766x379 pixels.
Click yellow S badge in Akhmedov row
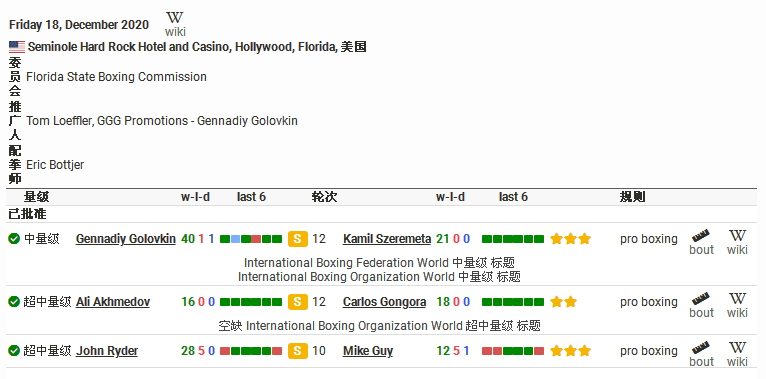click(x=298, y=302)
